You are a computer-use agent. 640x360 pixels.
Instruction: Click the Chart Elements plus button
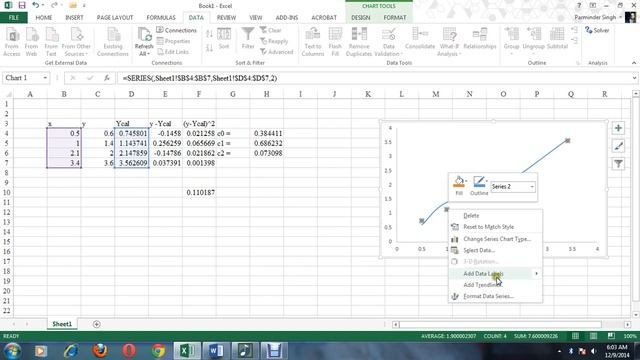[x=618, y=128]
